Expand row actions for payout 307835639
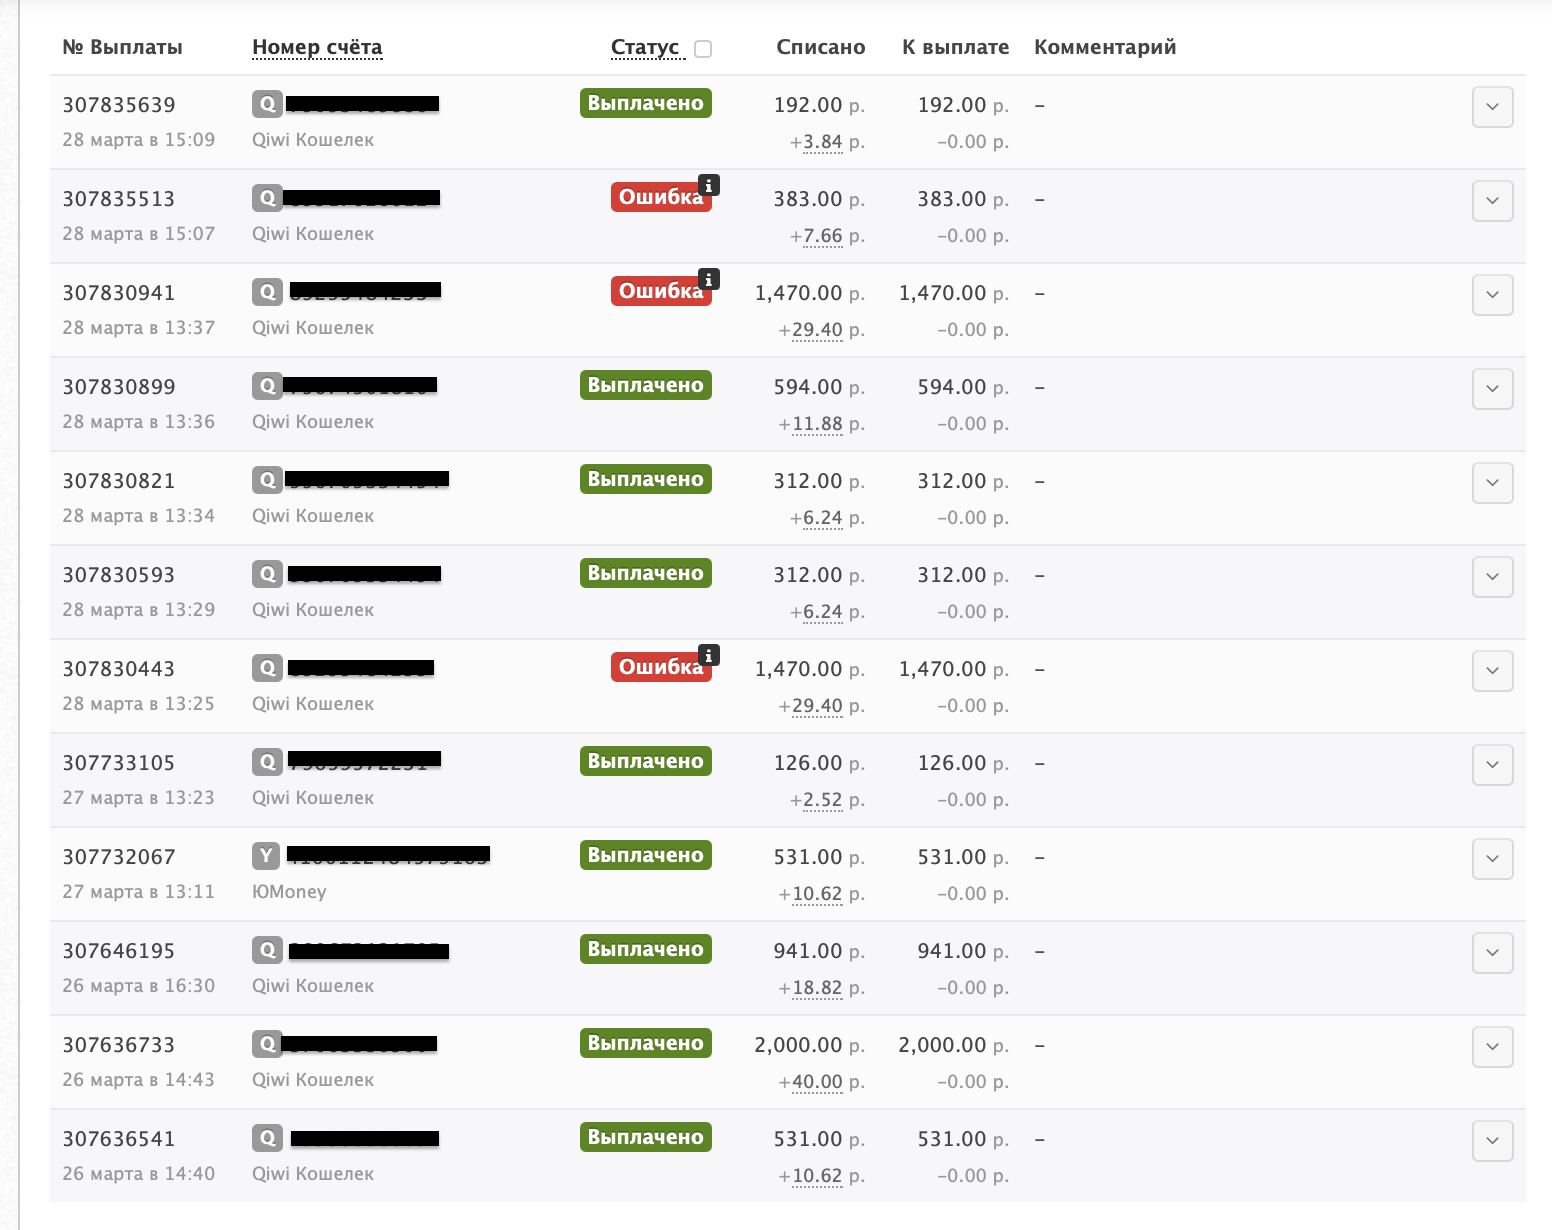The height and width of the screenshot is (1230, 1552). point(1492,107)
